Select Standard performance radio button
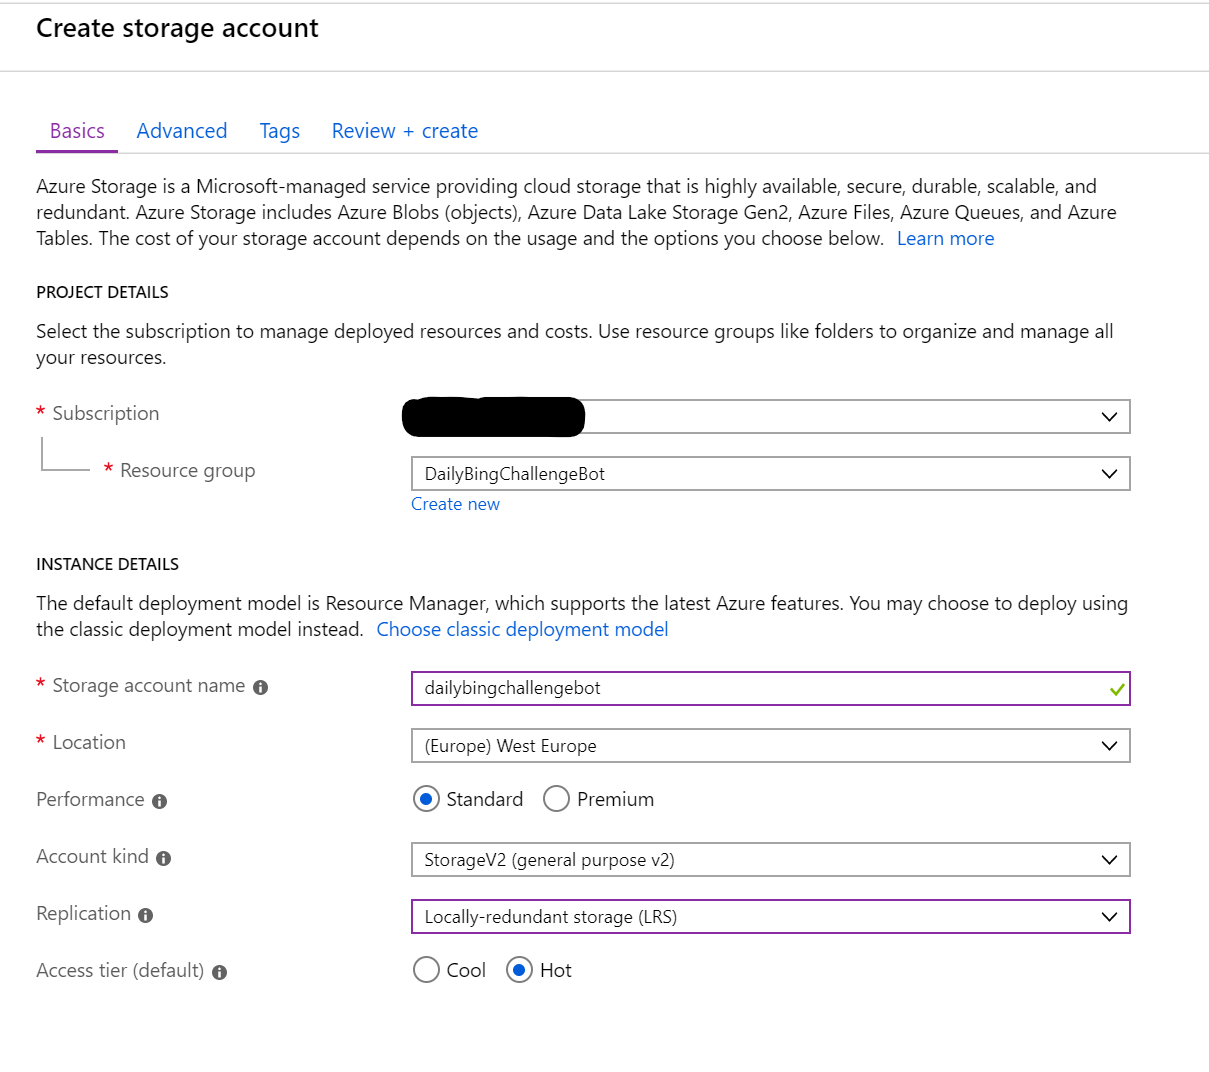The height and width of the screenshot is (1072, 1209). click(426, 799)
